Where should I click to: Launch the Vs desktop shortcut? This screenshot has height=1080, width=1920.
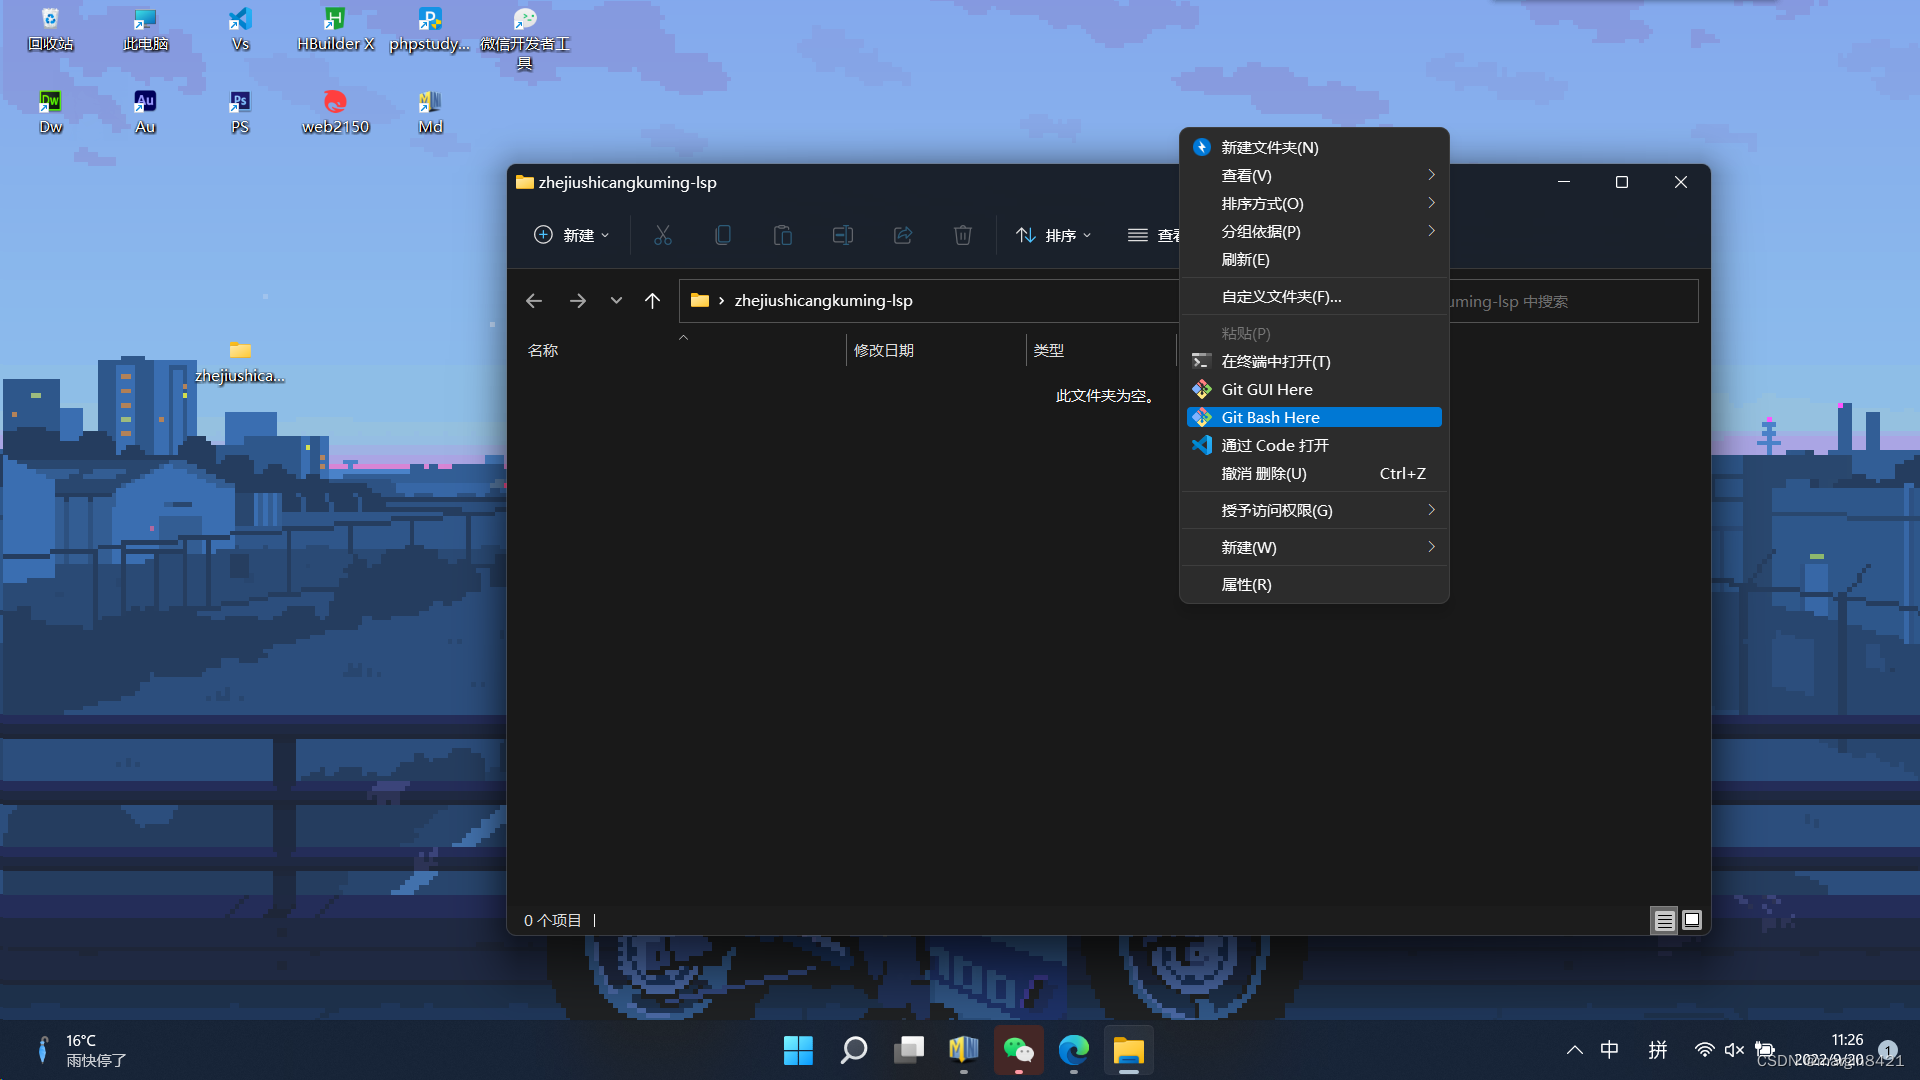(240, 30)
